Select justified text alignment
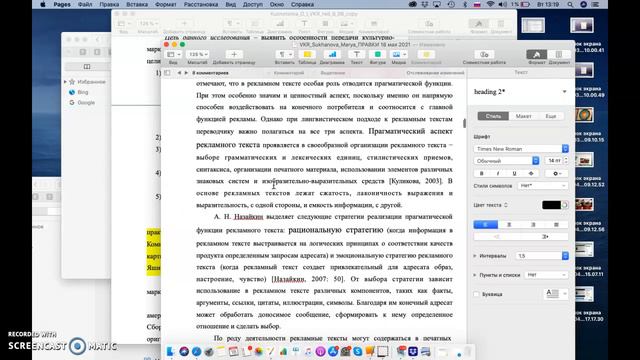Screen dimensions: 640x360 (x=556, y=224)
